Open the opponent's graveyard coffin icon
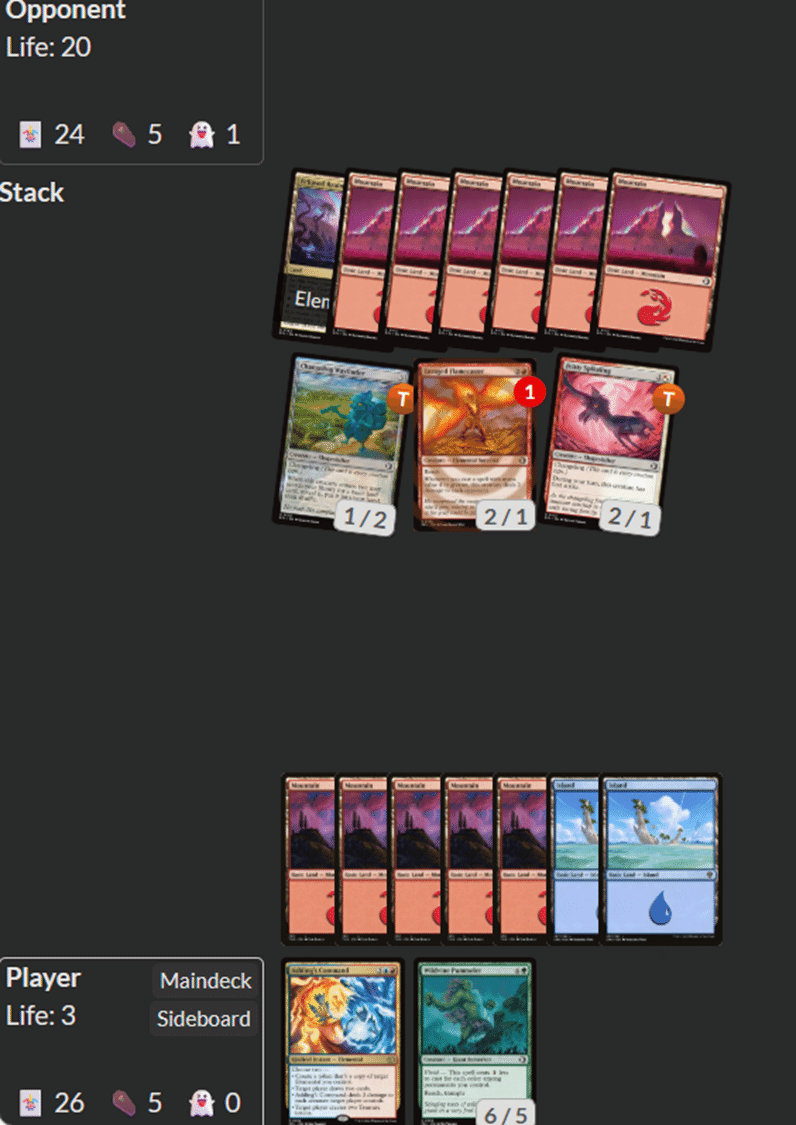The width and height of the screenshot is (796, 1125). click(124, 134)
